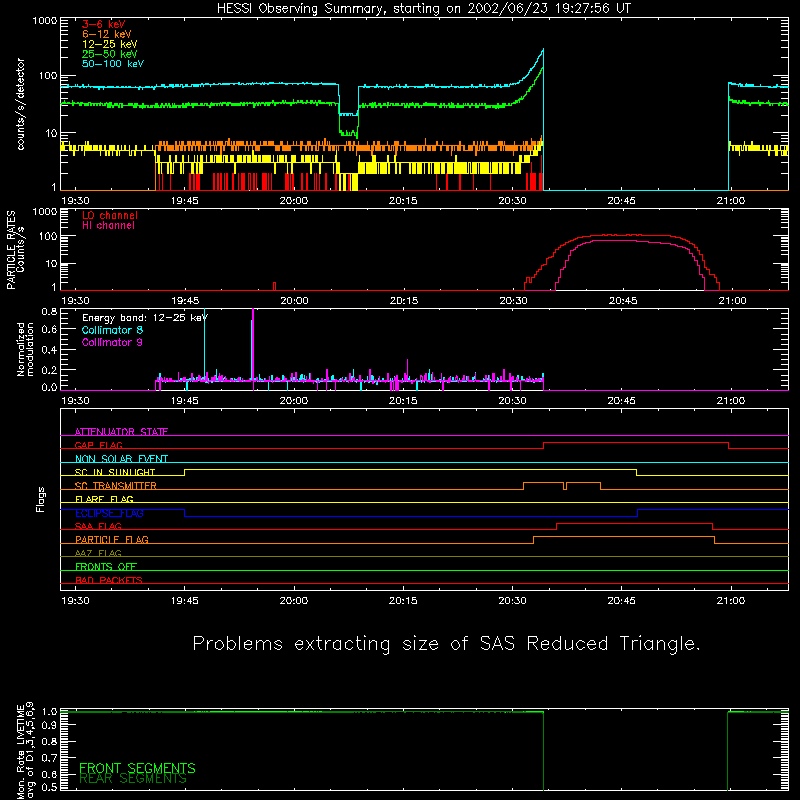Select the 50-100 keV legend entry
The width and height of the screenshot is (800, 800).
pos(113,64)
